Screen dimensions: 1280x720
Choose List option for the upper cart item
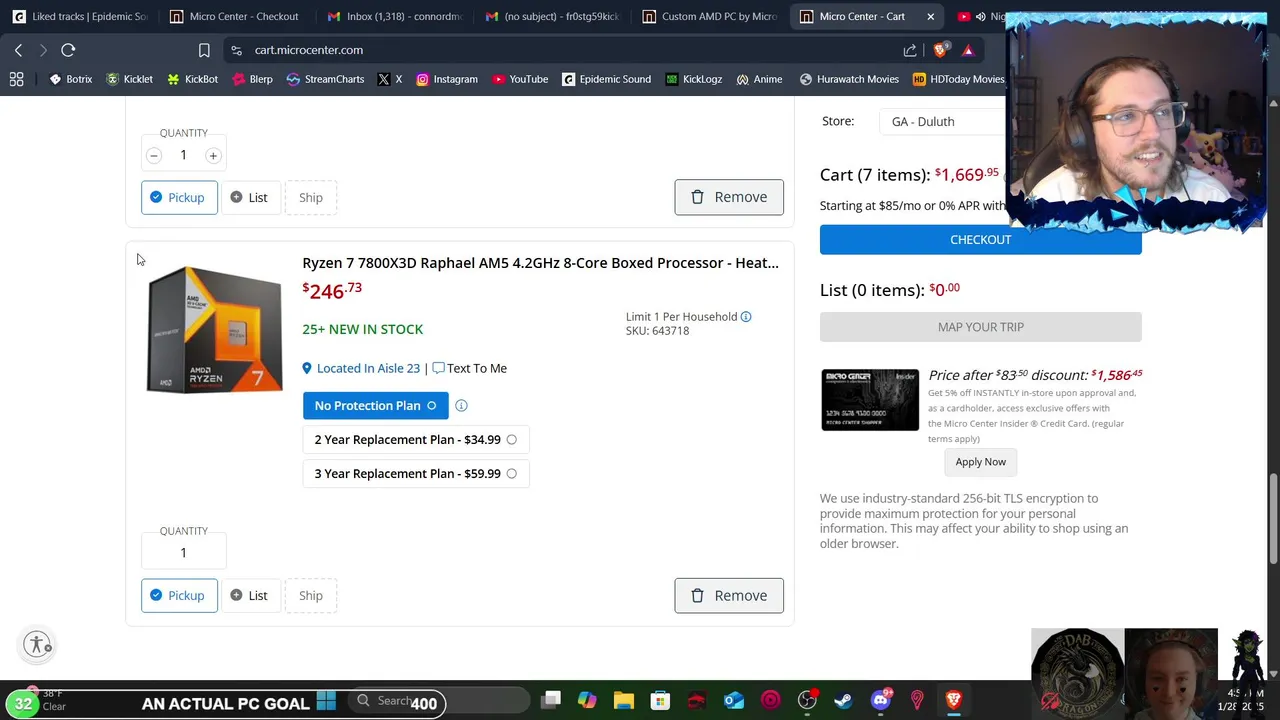(249, 198)
